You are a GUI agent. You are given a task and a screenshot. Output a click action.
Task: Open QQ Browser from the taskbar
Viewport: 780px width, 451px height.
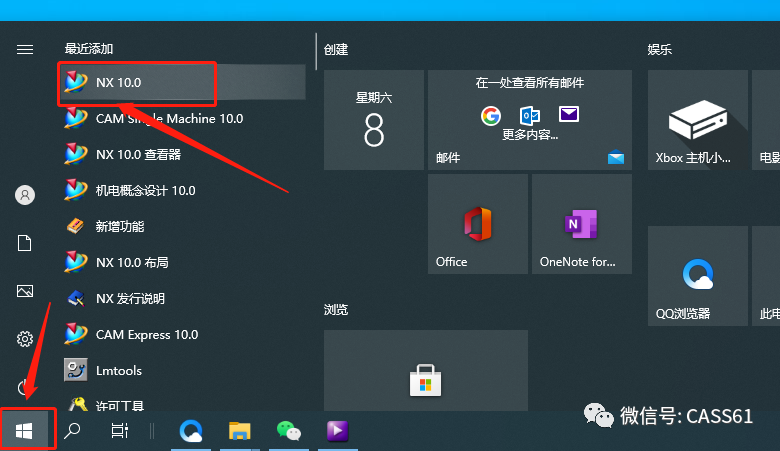pos(191,431)
